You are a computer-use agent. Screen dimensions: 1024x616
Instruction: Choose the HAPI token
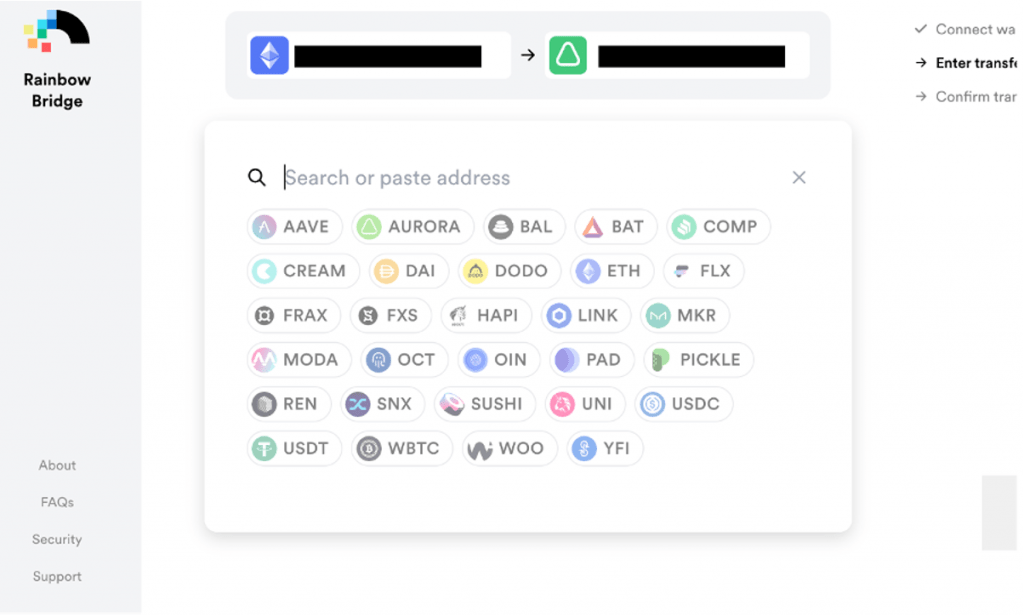click(485, 316)
